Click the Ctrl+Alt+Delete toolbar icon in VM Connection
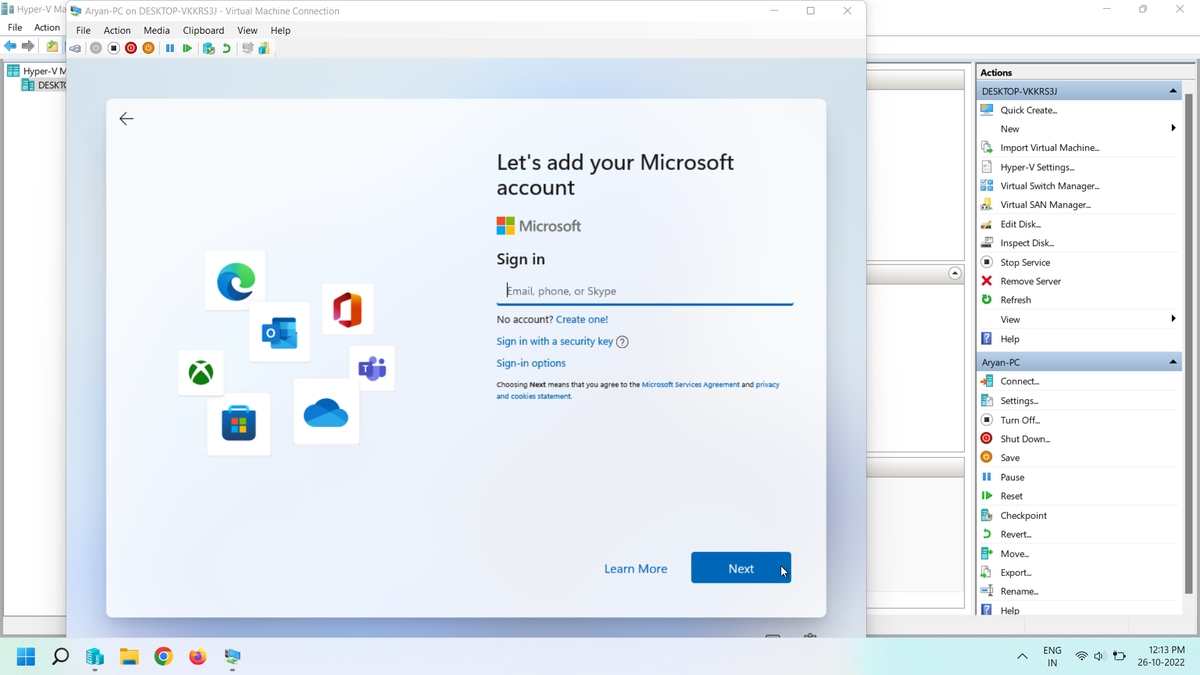 [x=75, y=48]
